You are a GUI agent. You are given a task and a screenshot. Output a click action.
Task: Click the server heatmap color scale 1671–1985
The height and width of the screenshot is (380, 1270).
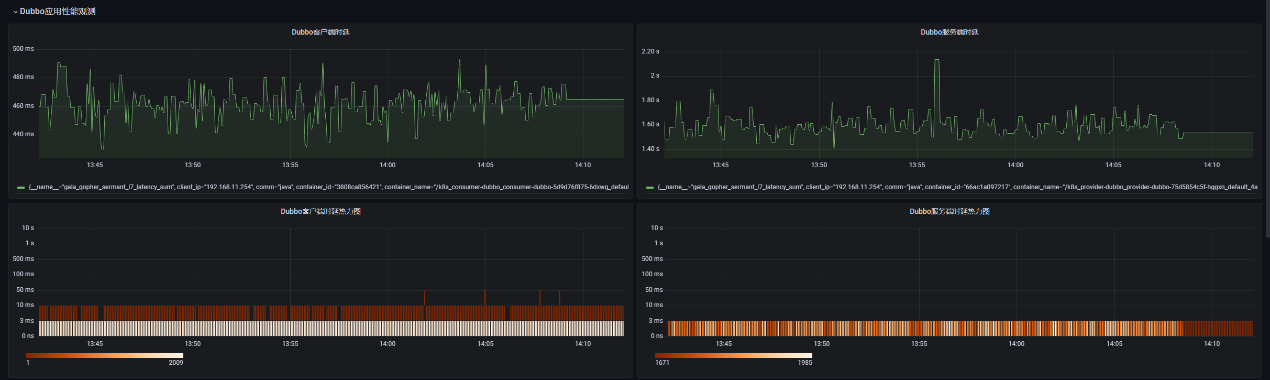tap(733, 355)
